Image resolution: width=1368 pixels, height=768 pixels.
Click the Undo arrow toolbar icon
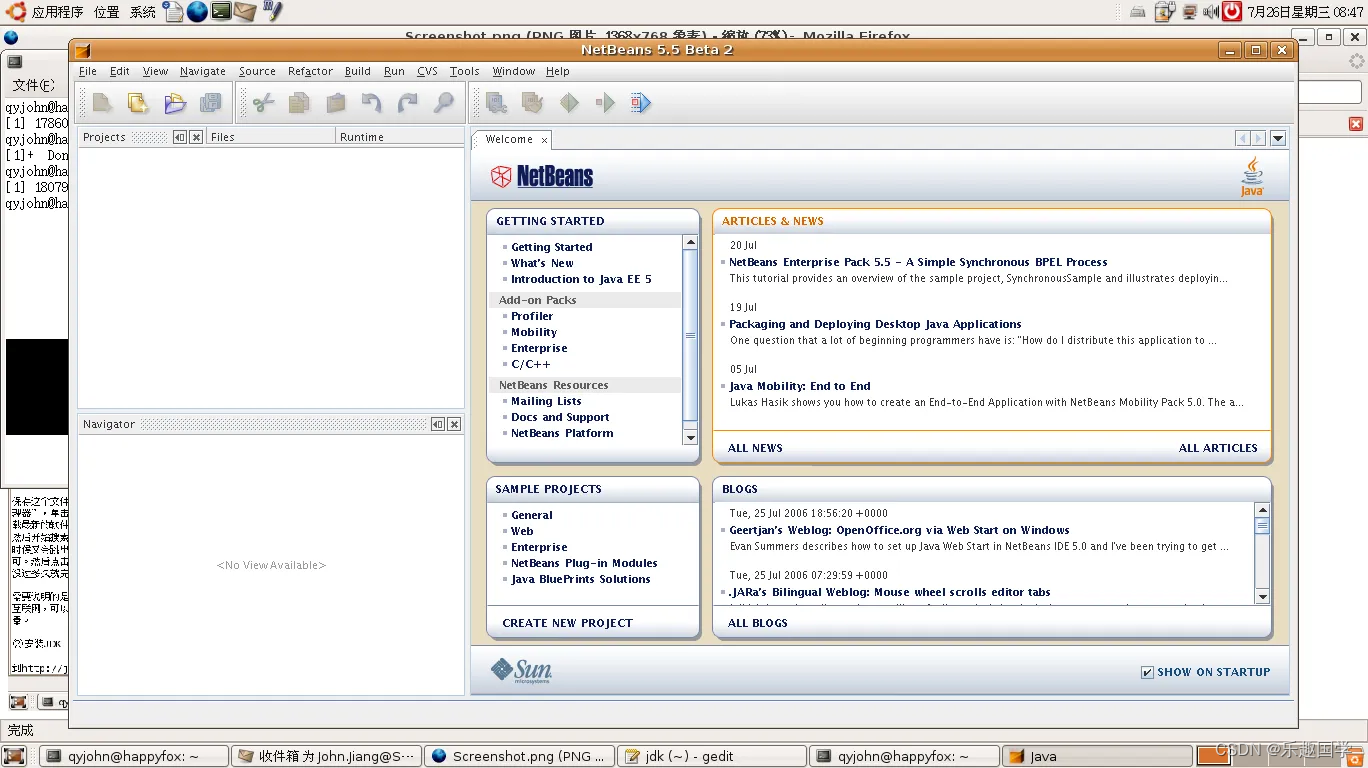tap(371, 102)
